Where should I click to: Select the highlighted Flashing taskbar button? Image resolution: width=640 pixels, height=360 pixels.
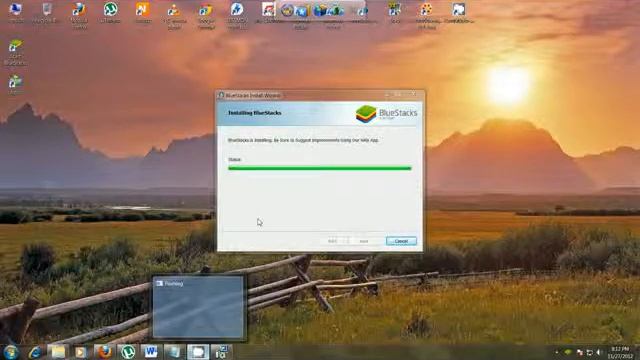pos(198,352)
